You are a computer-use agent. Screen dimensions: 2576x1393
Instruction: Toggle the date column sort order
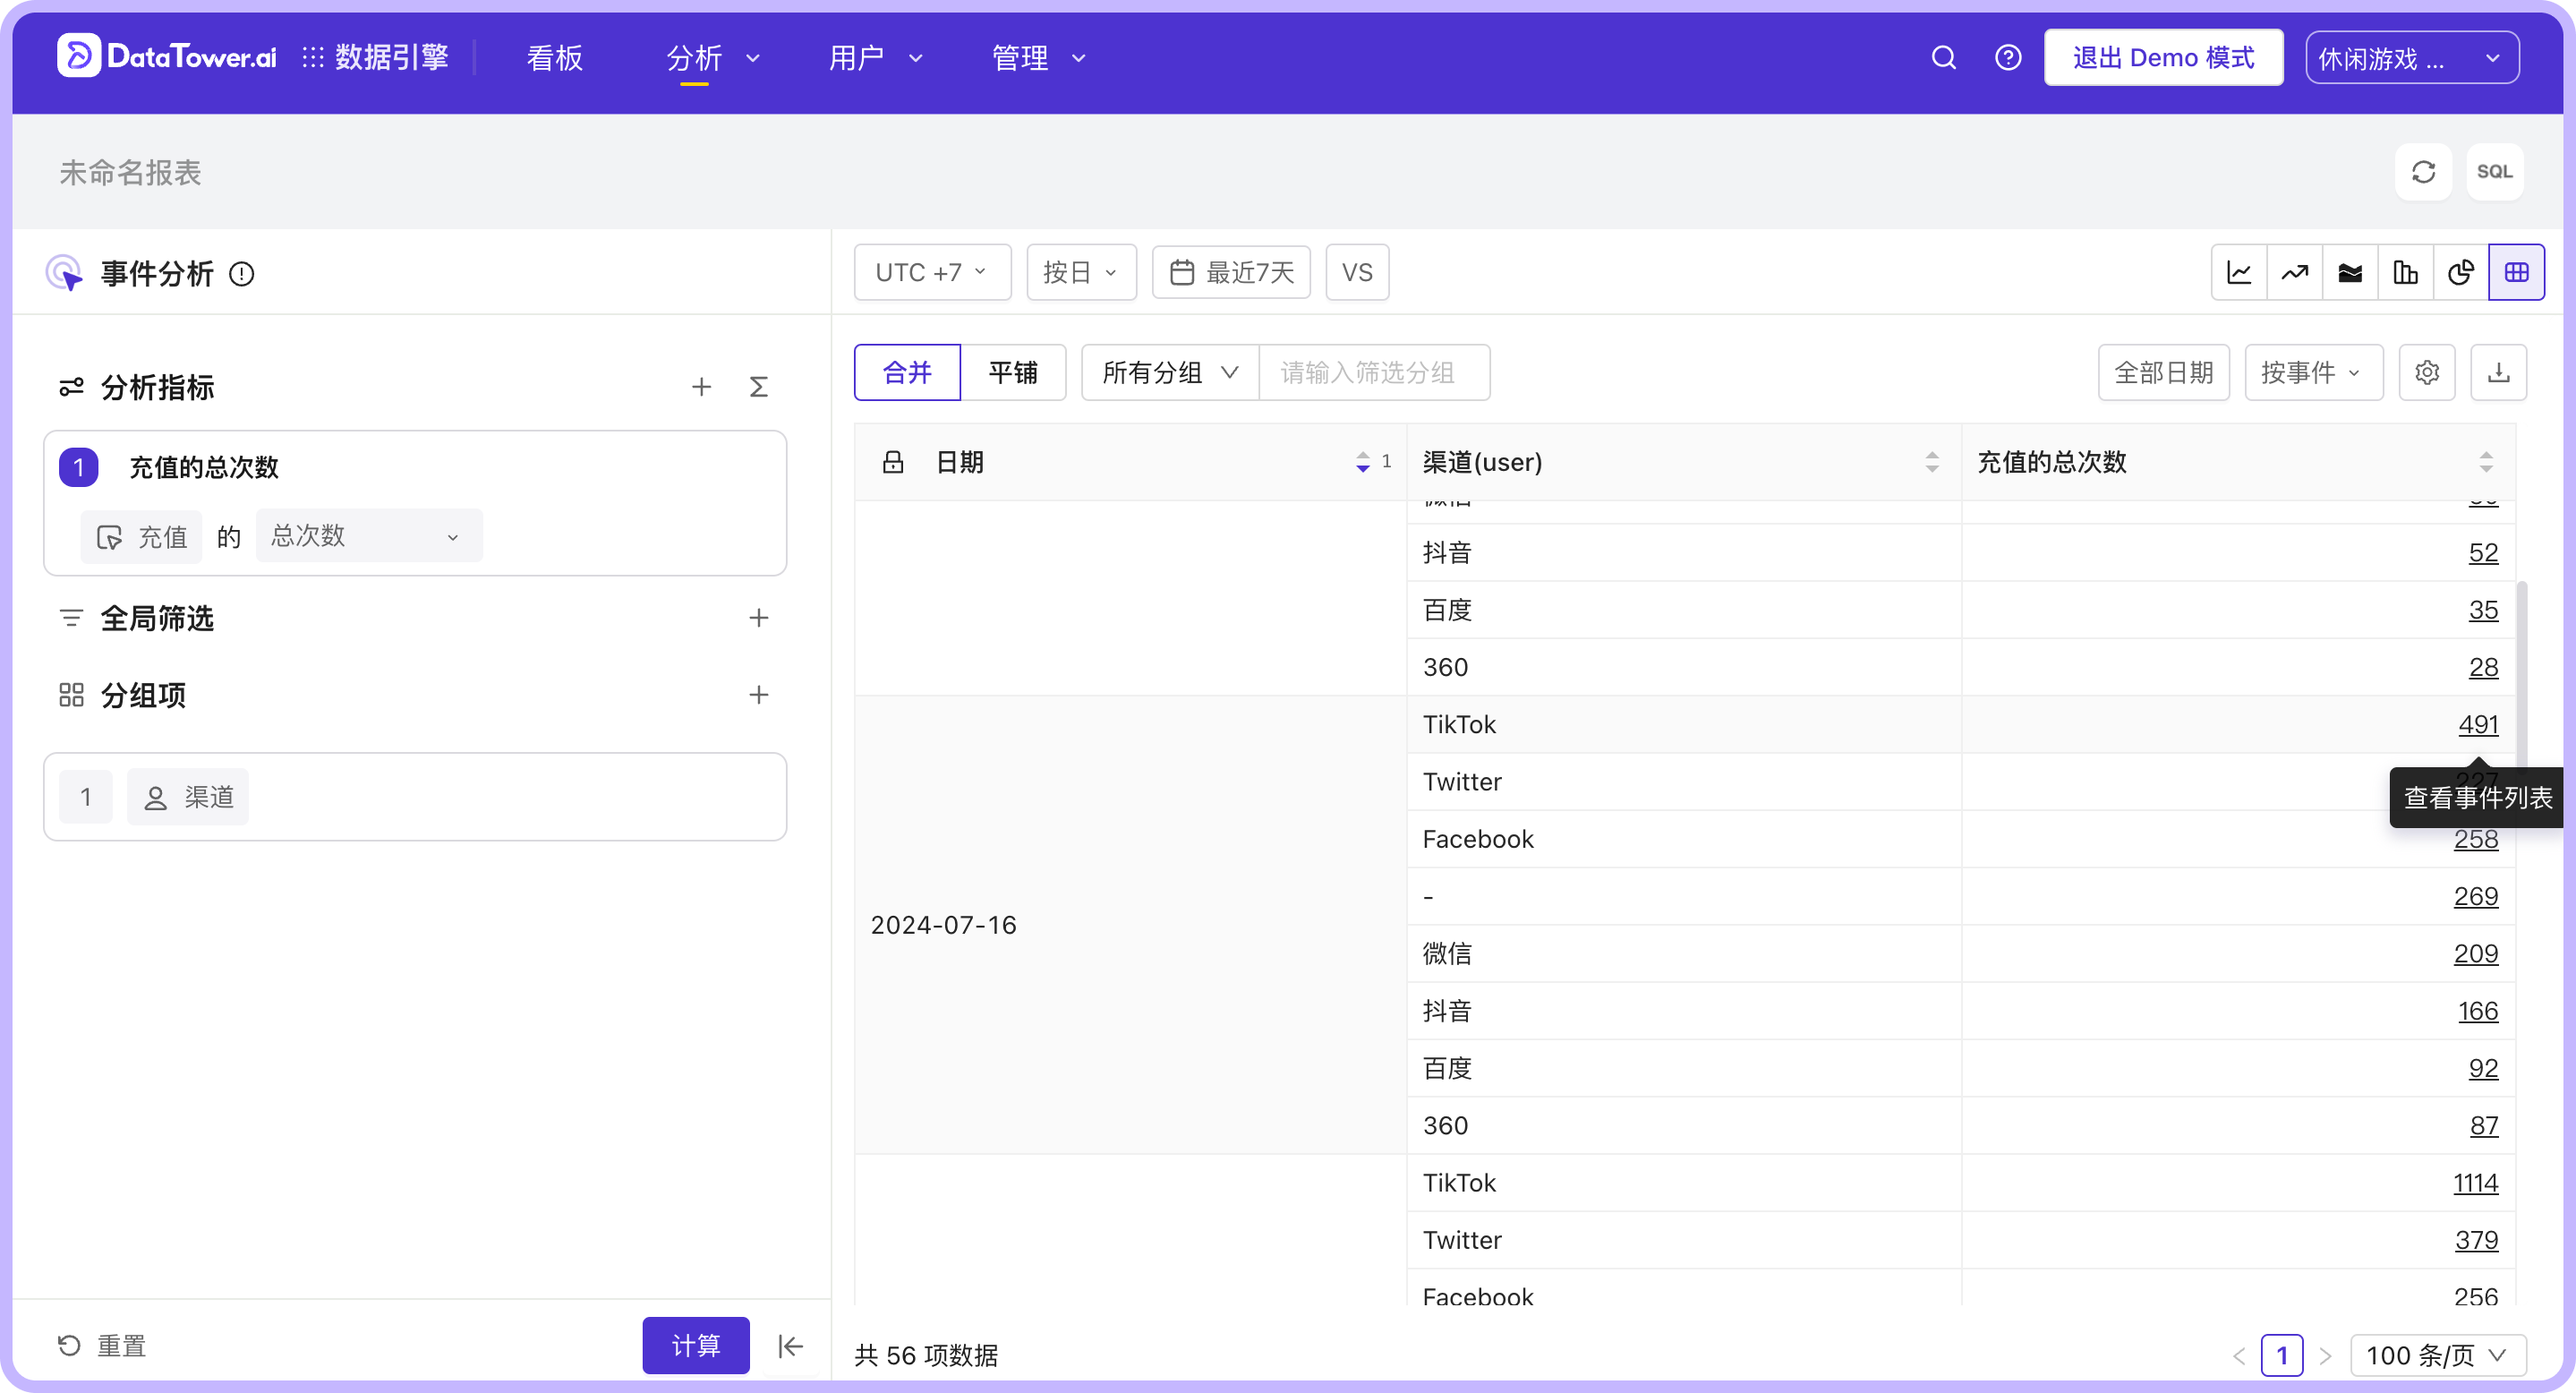point(1363,462)
